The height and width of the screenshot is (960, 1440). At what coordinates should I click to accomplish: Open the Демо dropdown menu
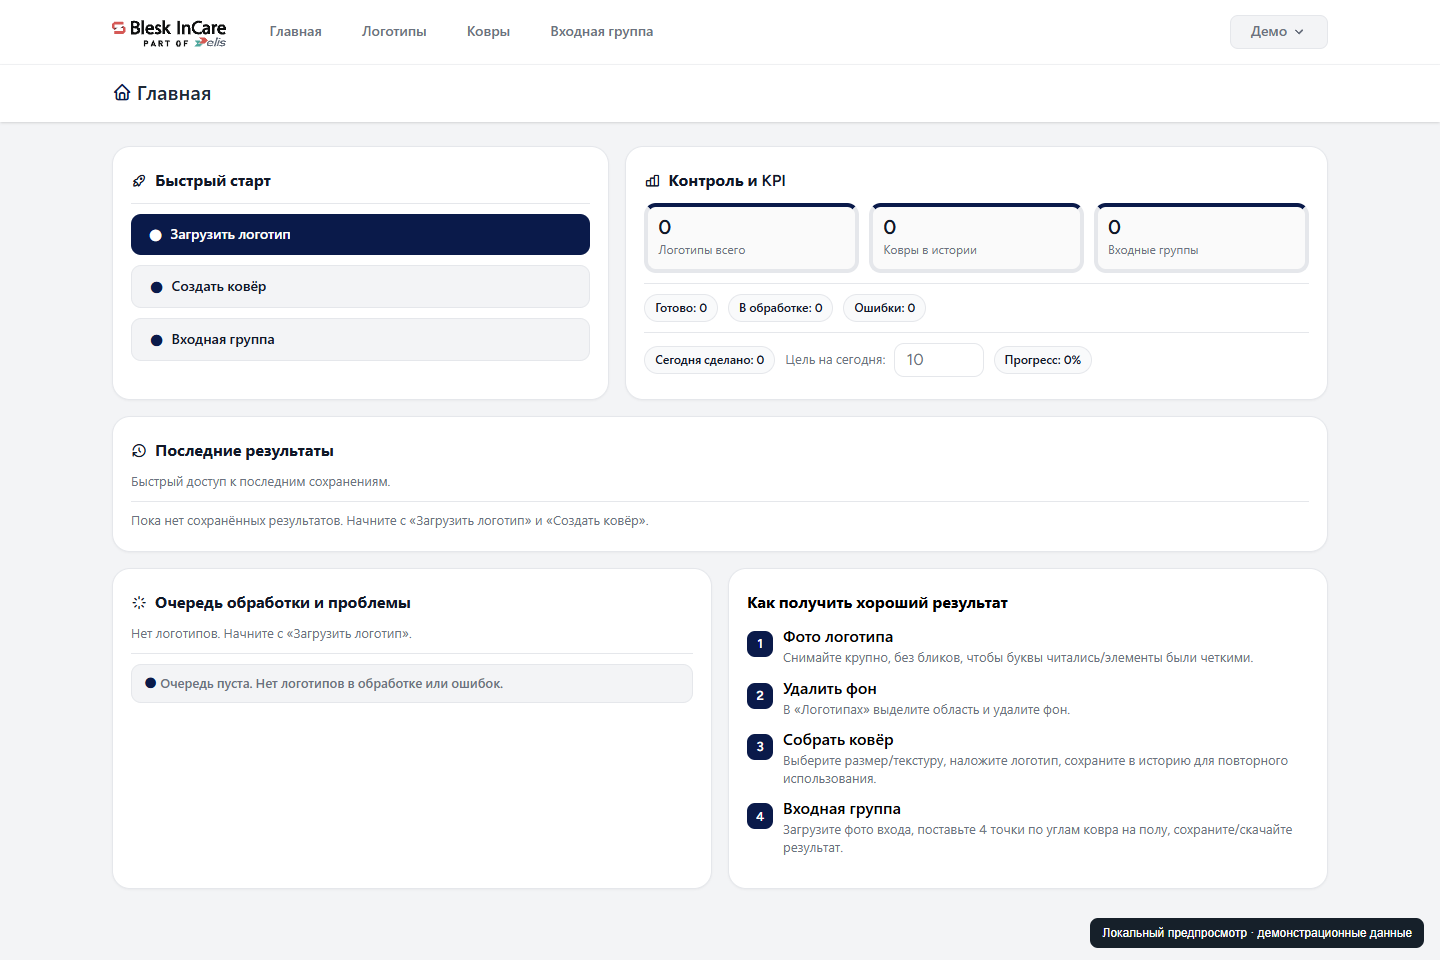[1278, 32]
